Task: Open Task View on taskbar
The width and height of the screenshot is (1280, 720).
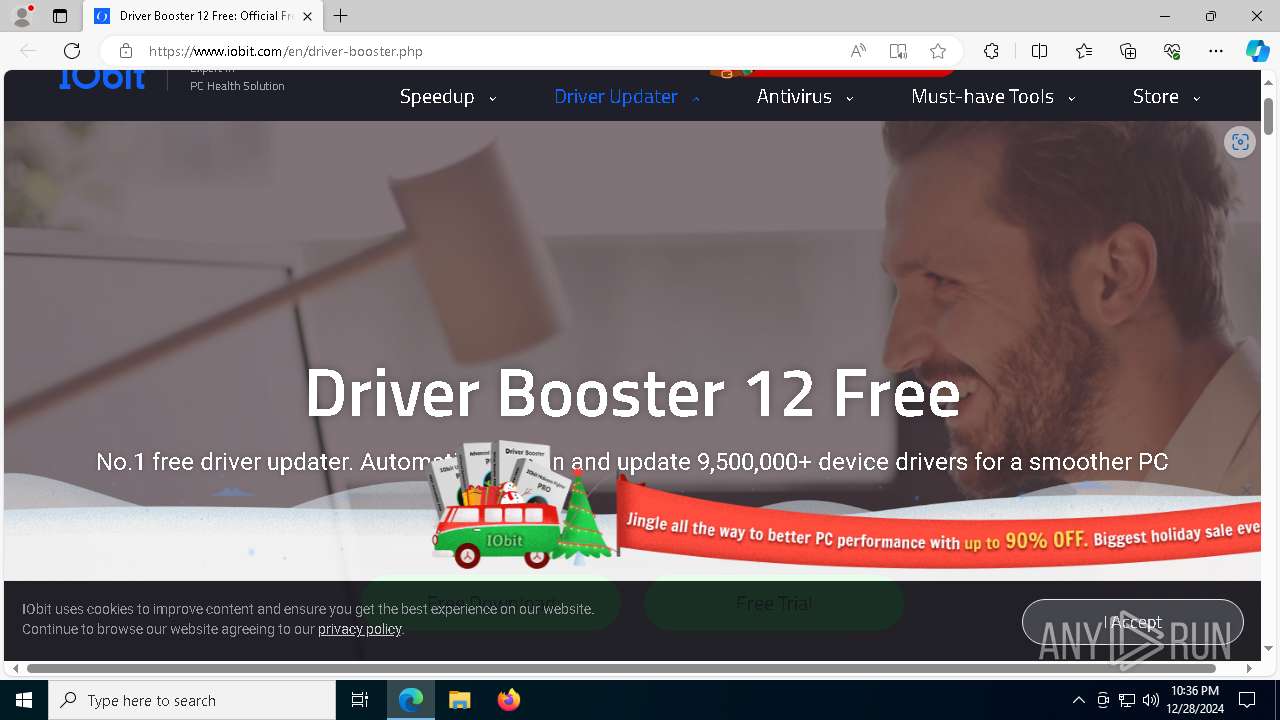Action: pyautogui.click(x=360, y=700)
